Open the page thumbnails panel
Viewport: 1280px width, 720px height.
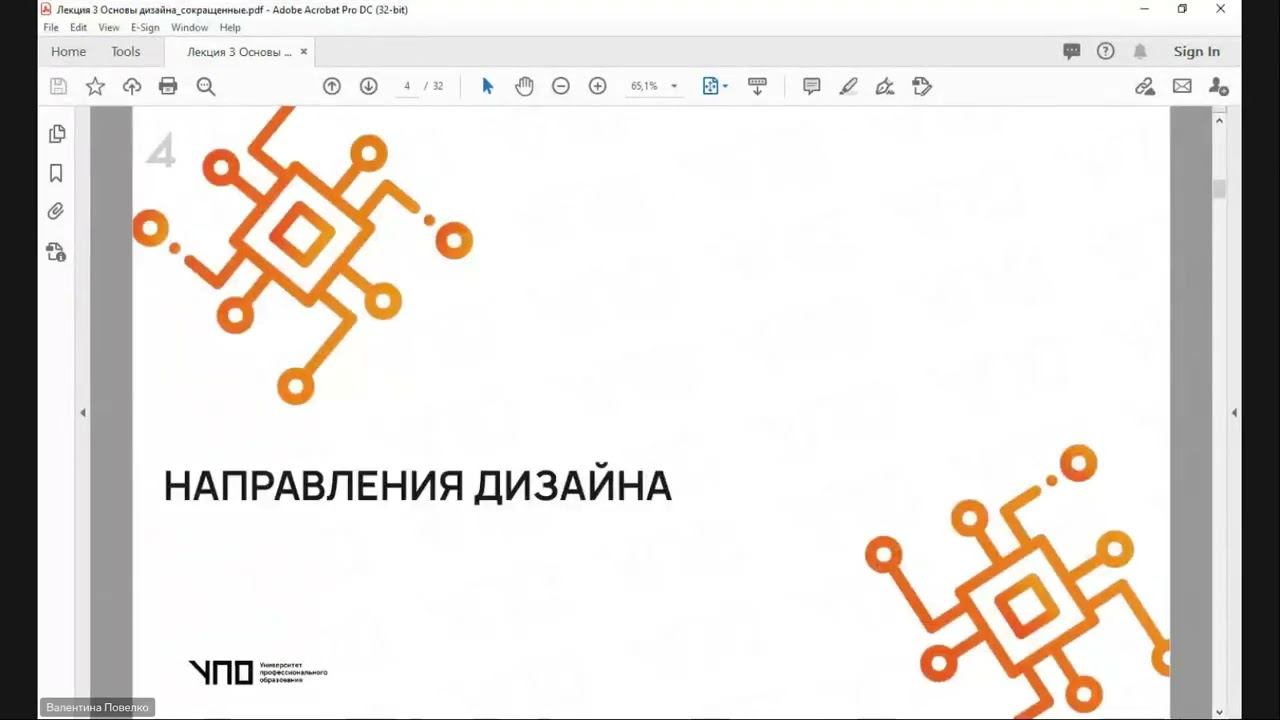click(x=56, y=134)
